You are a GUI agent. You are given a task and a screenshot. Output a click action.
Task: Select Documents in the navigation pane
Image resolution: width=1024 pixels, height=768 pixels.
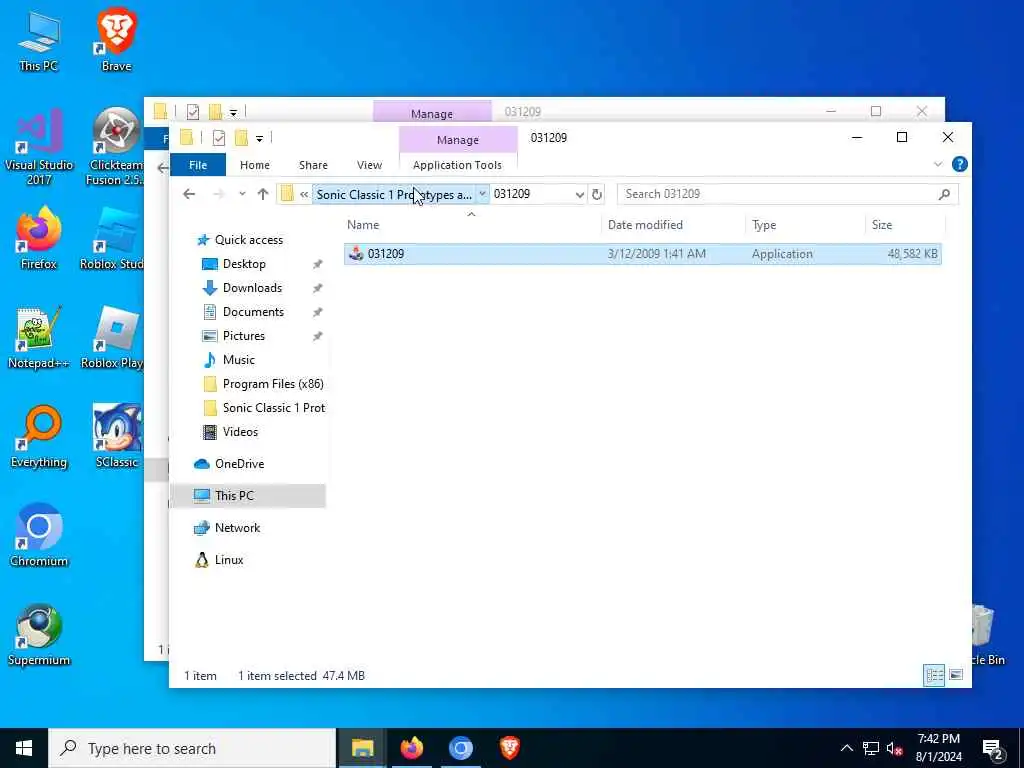[253, 312]
